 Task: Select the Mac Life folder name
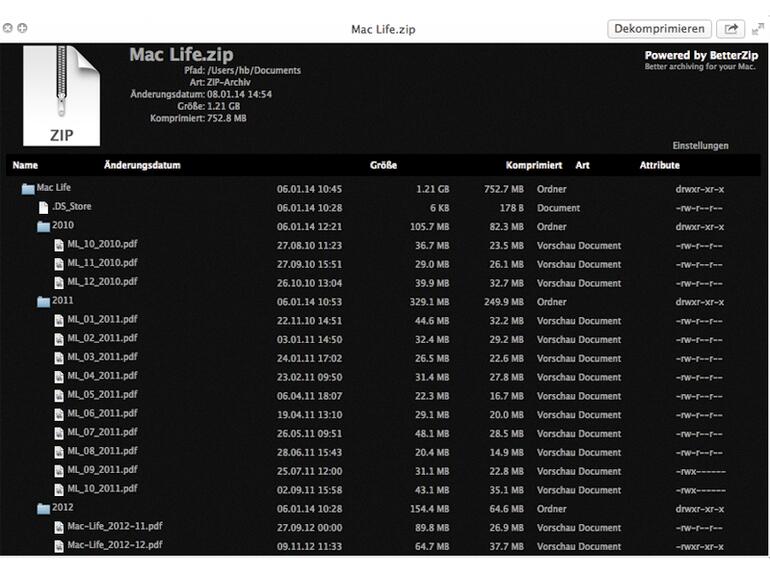54,188
